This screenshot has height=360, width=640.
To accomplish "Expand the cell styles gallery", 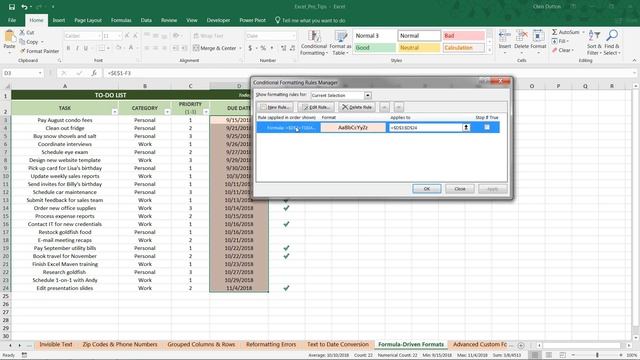I will (490, 50).
